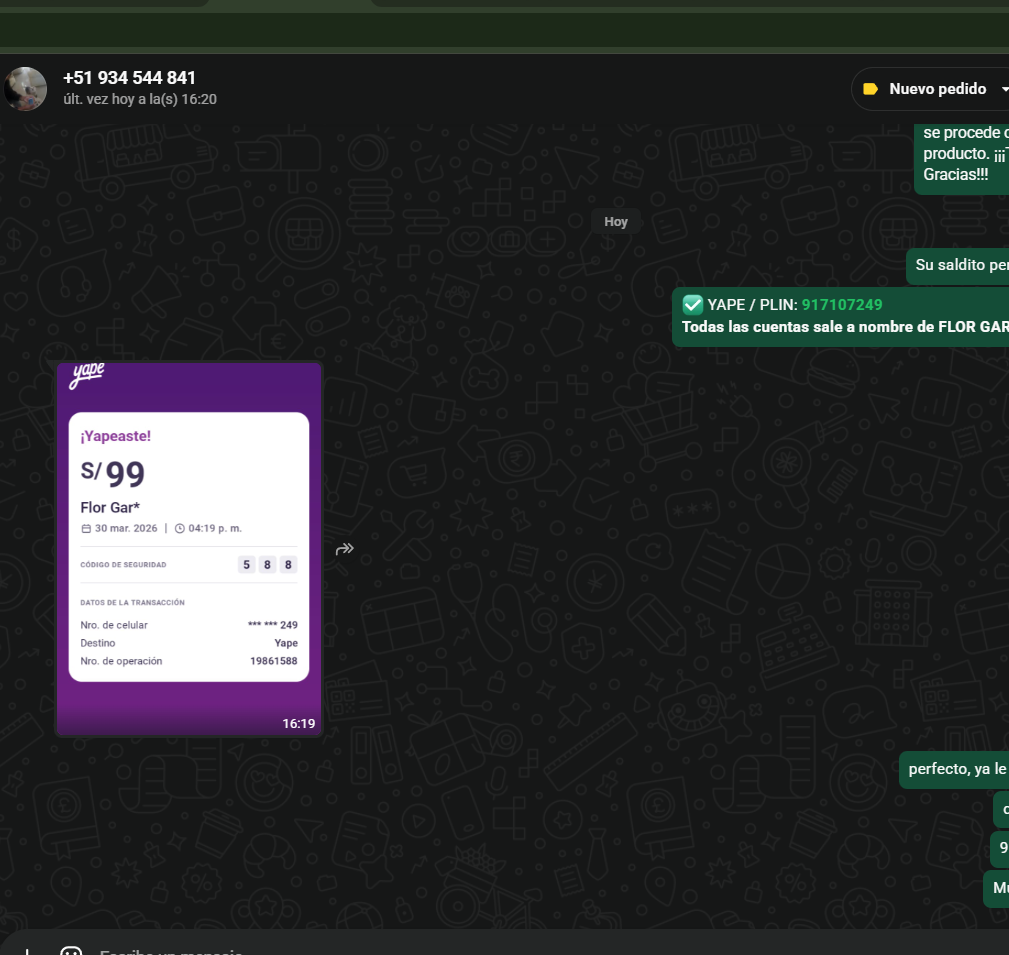Screen dimensions: 1009x955
Task: Open the phone number link 917107249
Action: (x=842, y=305)
